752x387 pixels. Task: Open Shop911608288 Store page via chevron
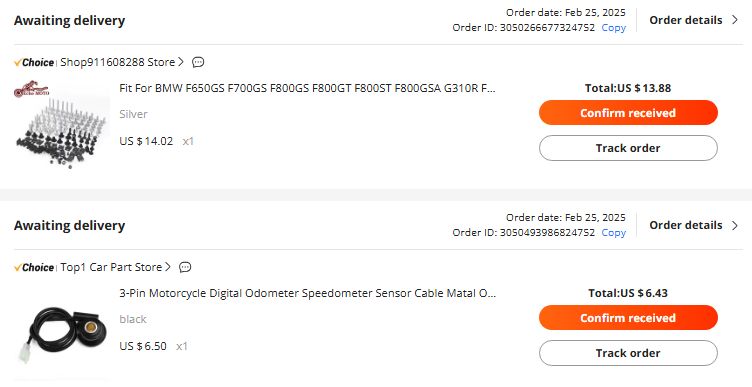coord(181,62)
